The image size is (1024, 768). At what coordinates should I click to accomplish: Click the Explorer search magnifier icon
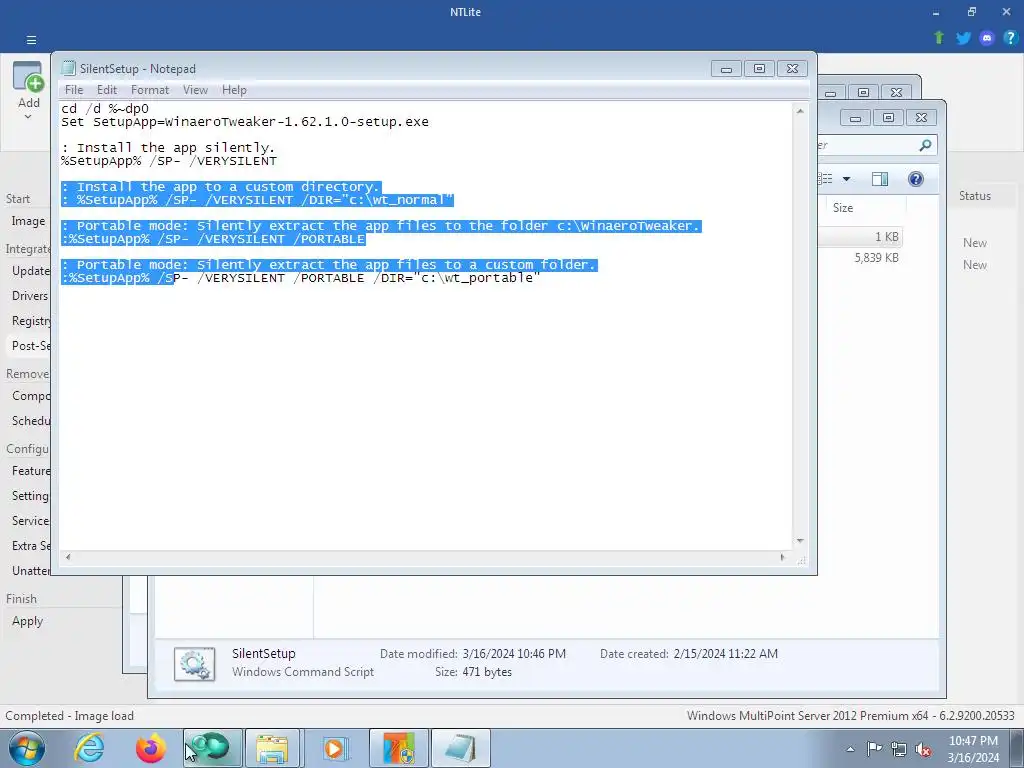point(925,145)
